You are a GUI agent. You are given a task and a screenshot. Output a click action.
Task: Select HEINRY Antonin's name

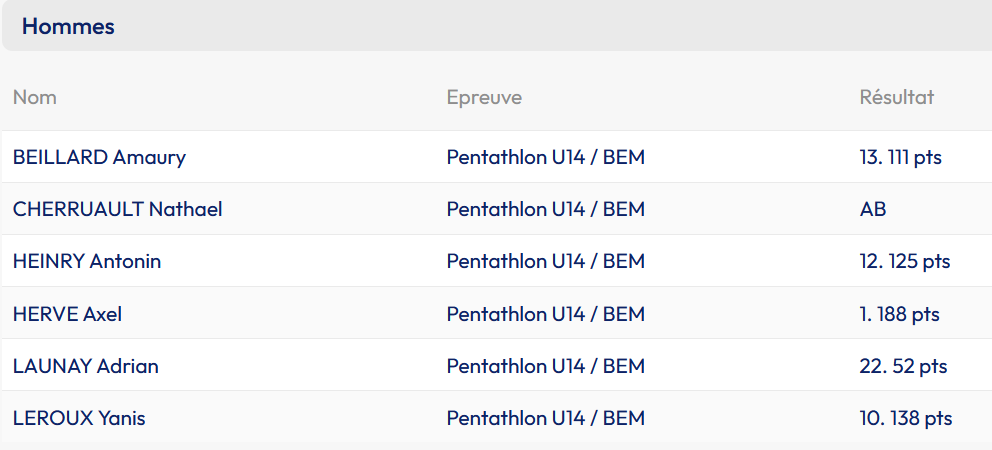click(87, 261)
